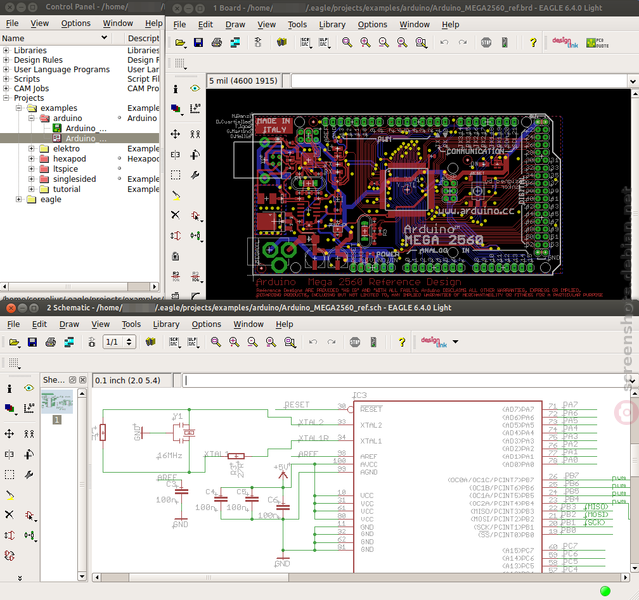Select the Move tool in Board window
639x600 pixels.
coord(176,134)
